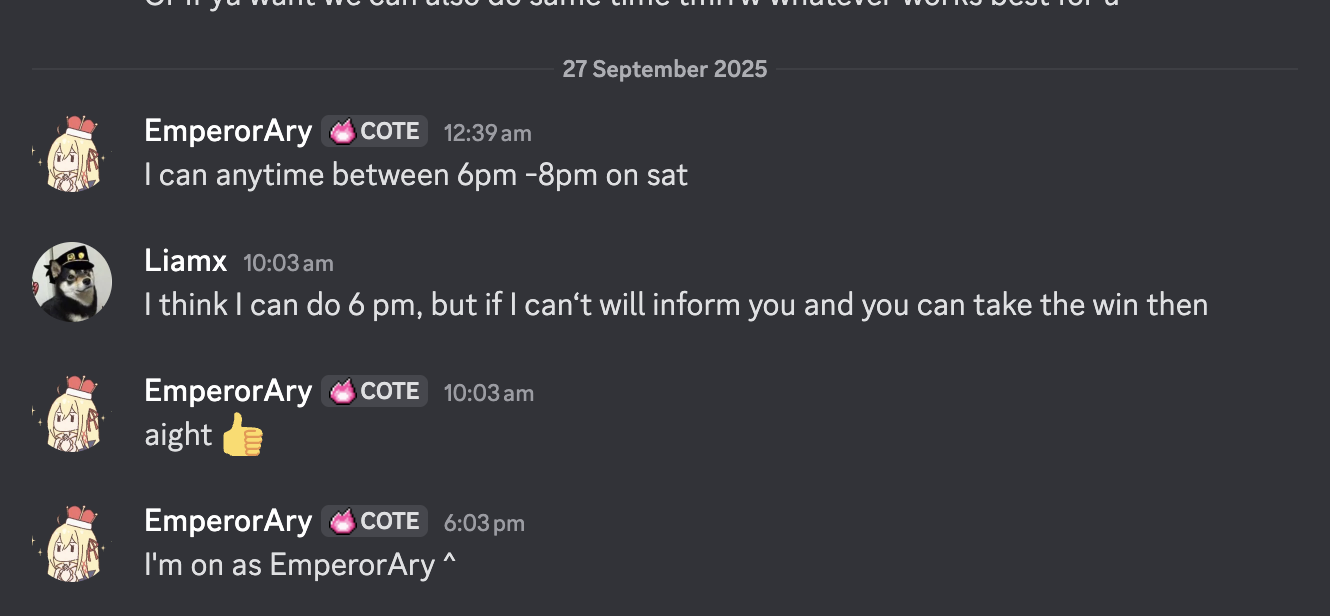Click the "27 September 2025" date divider
Viewport: 1330px width, 616px height.
tap(665, 69)
